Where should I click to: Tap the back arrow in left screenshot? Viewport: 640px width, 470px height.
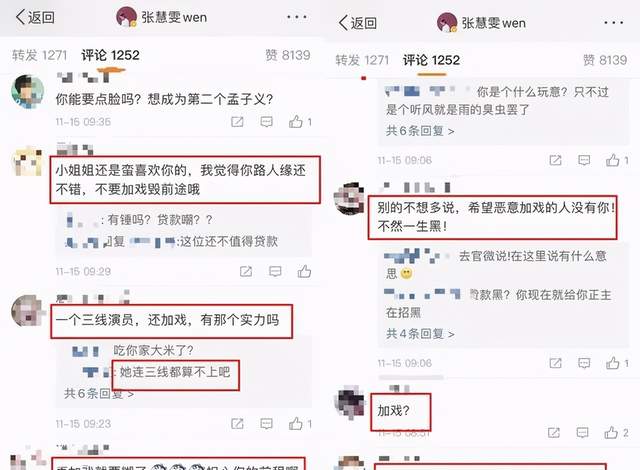point(20,17)
